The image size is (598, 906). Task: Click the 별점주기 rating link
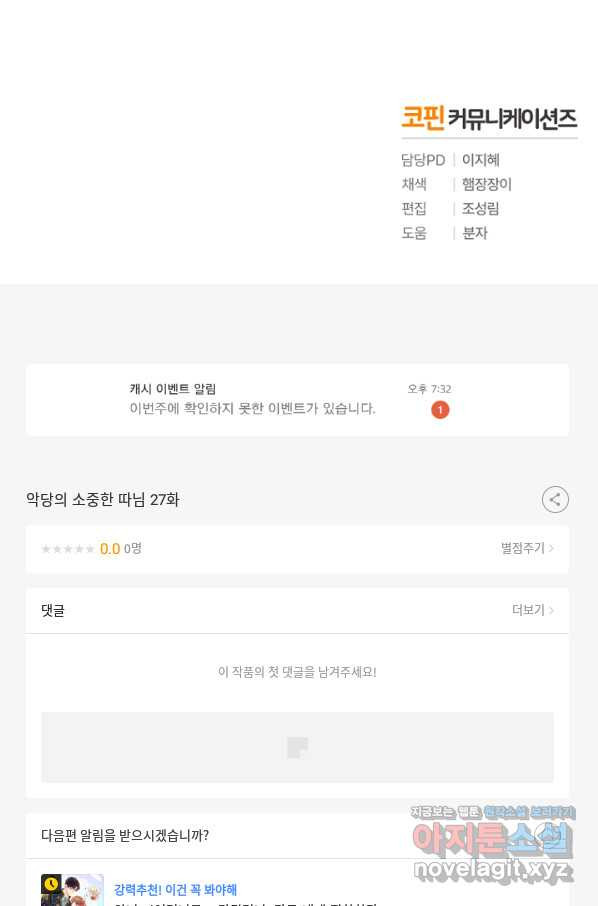(523, 548)
